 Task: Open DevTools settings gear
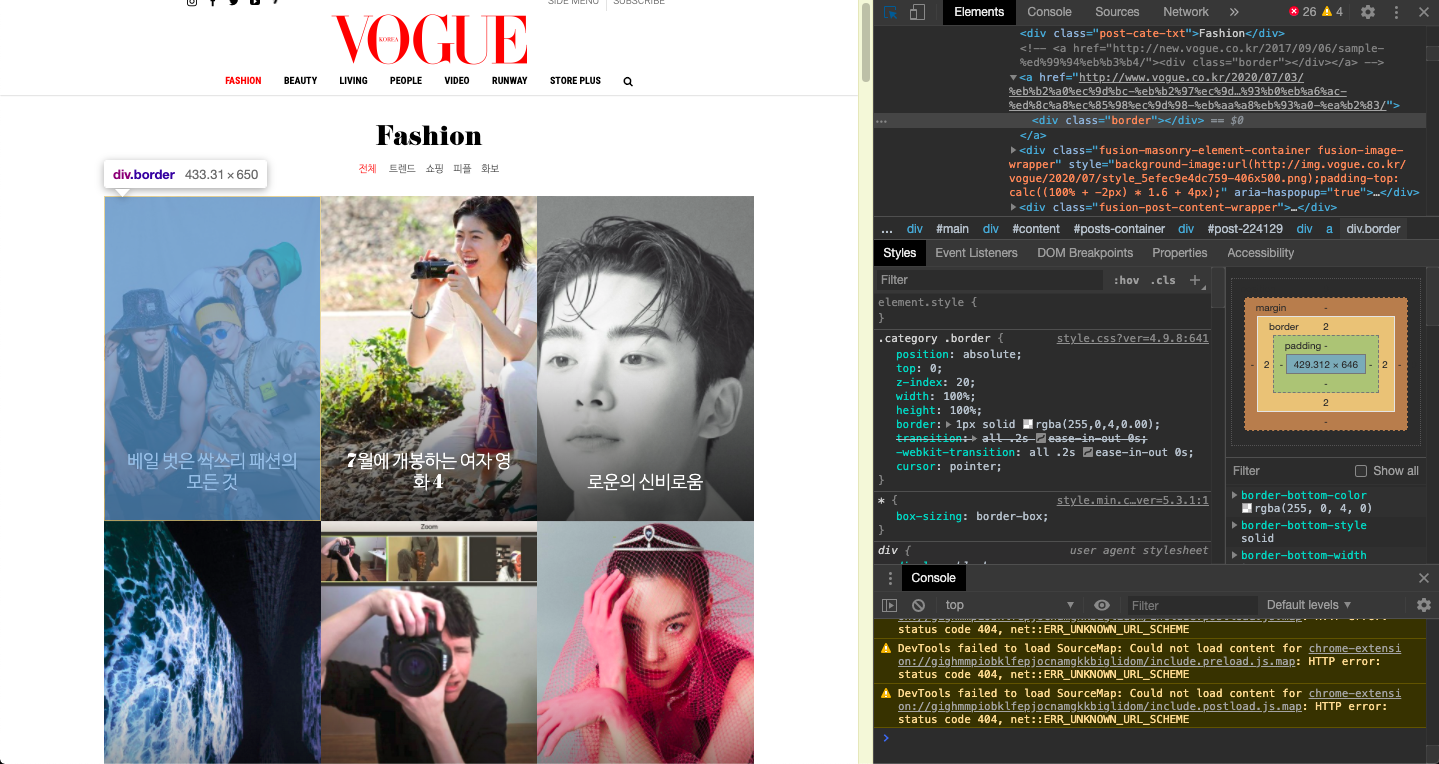(1368, 12)
